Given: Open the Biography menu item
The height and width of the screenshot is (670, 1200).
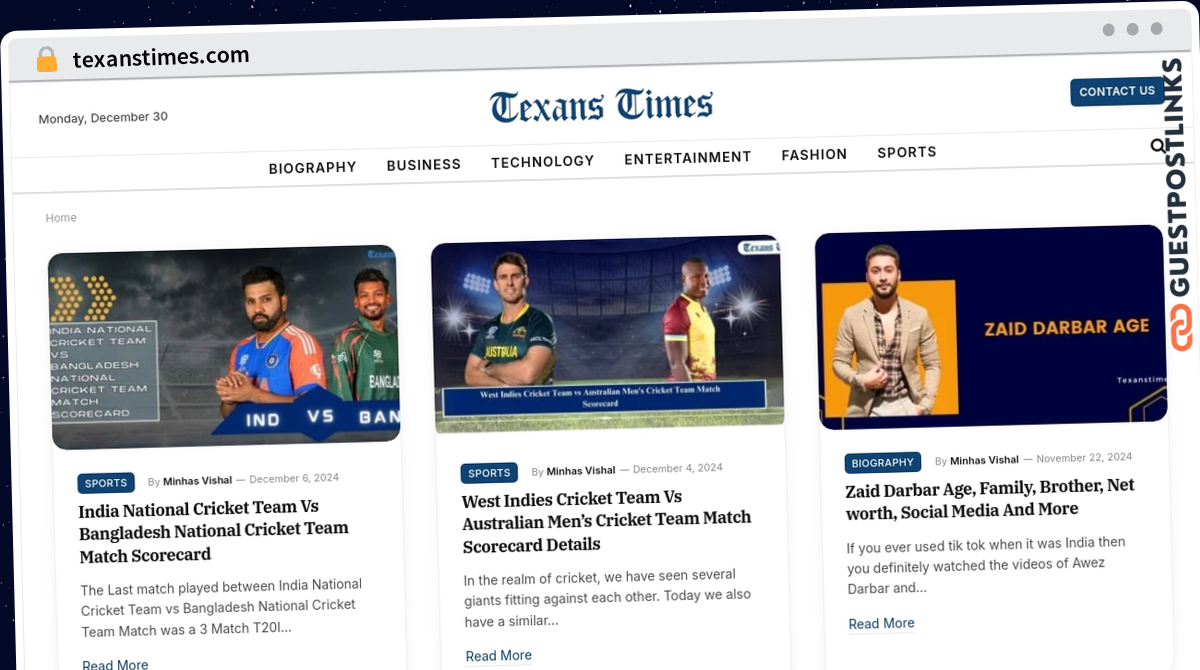Looking at the screenshot, I should (x=312, y=167).
